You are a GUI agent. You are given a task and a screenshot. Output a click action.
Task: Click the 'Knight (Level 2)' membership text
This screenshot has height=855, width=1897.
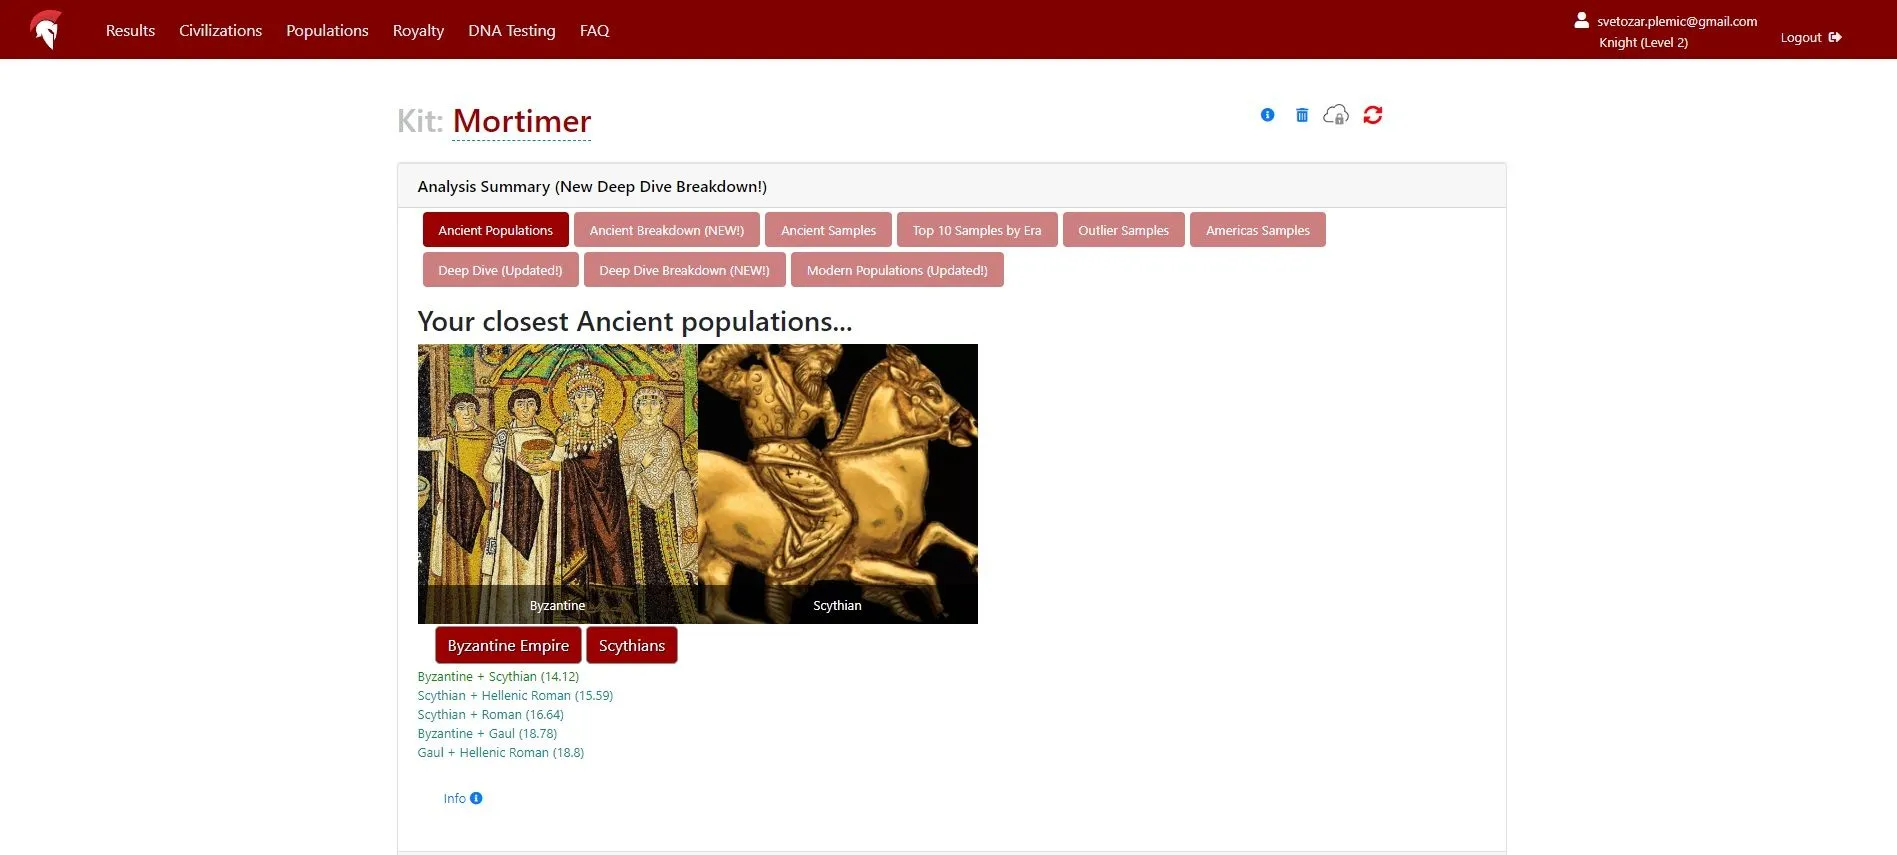[x=1643, y=42]
